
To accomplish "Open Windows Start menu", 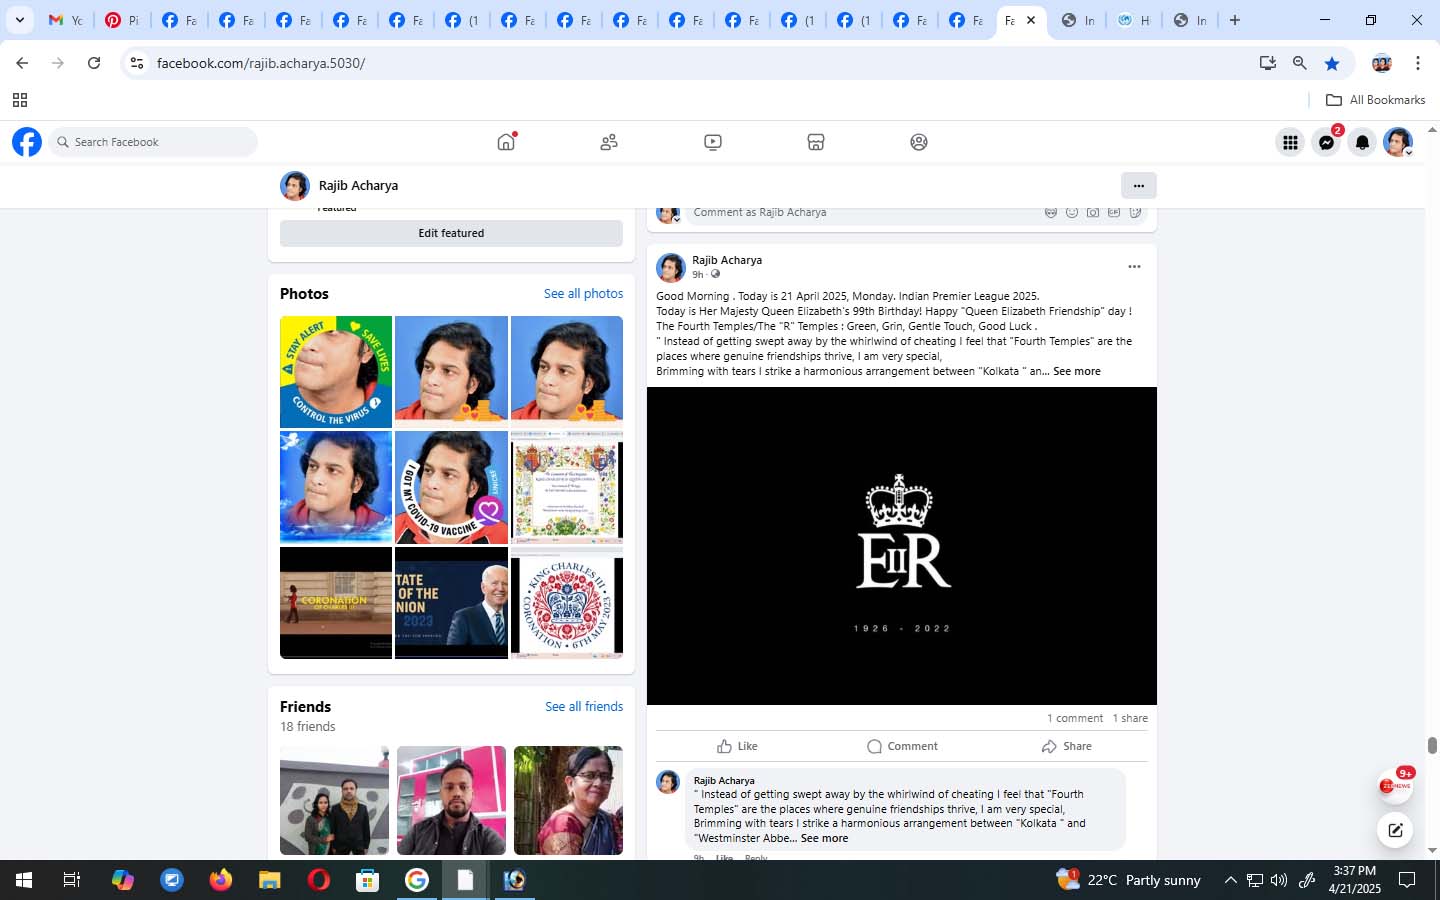I will pyautogui.click(x=24, y=880).
